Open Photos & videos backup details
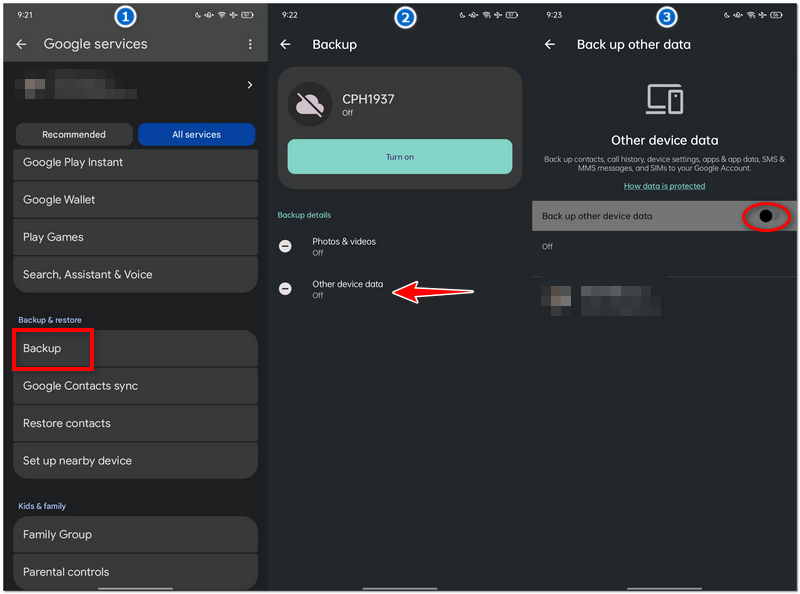Image resolution: width=800 pixels, height=594 pixels. [x=400, y=246]
